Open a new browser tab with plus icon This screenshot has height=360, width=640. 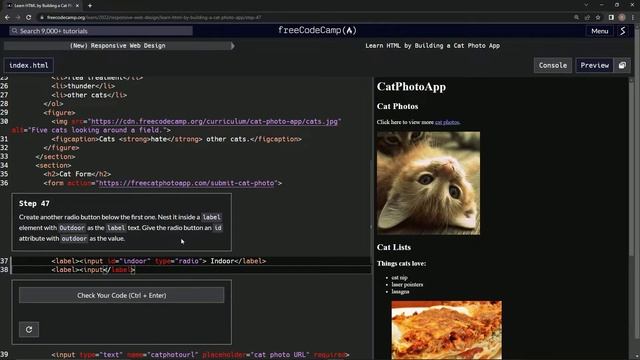point(90,6)
